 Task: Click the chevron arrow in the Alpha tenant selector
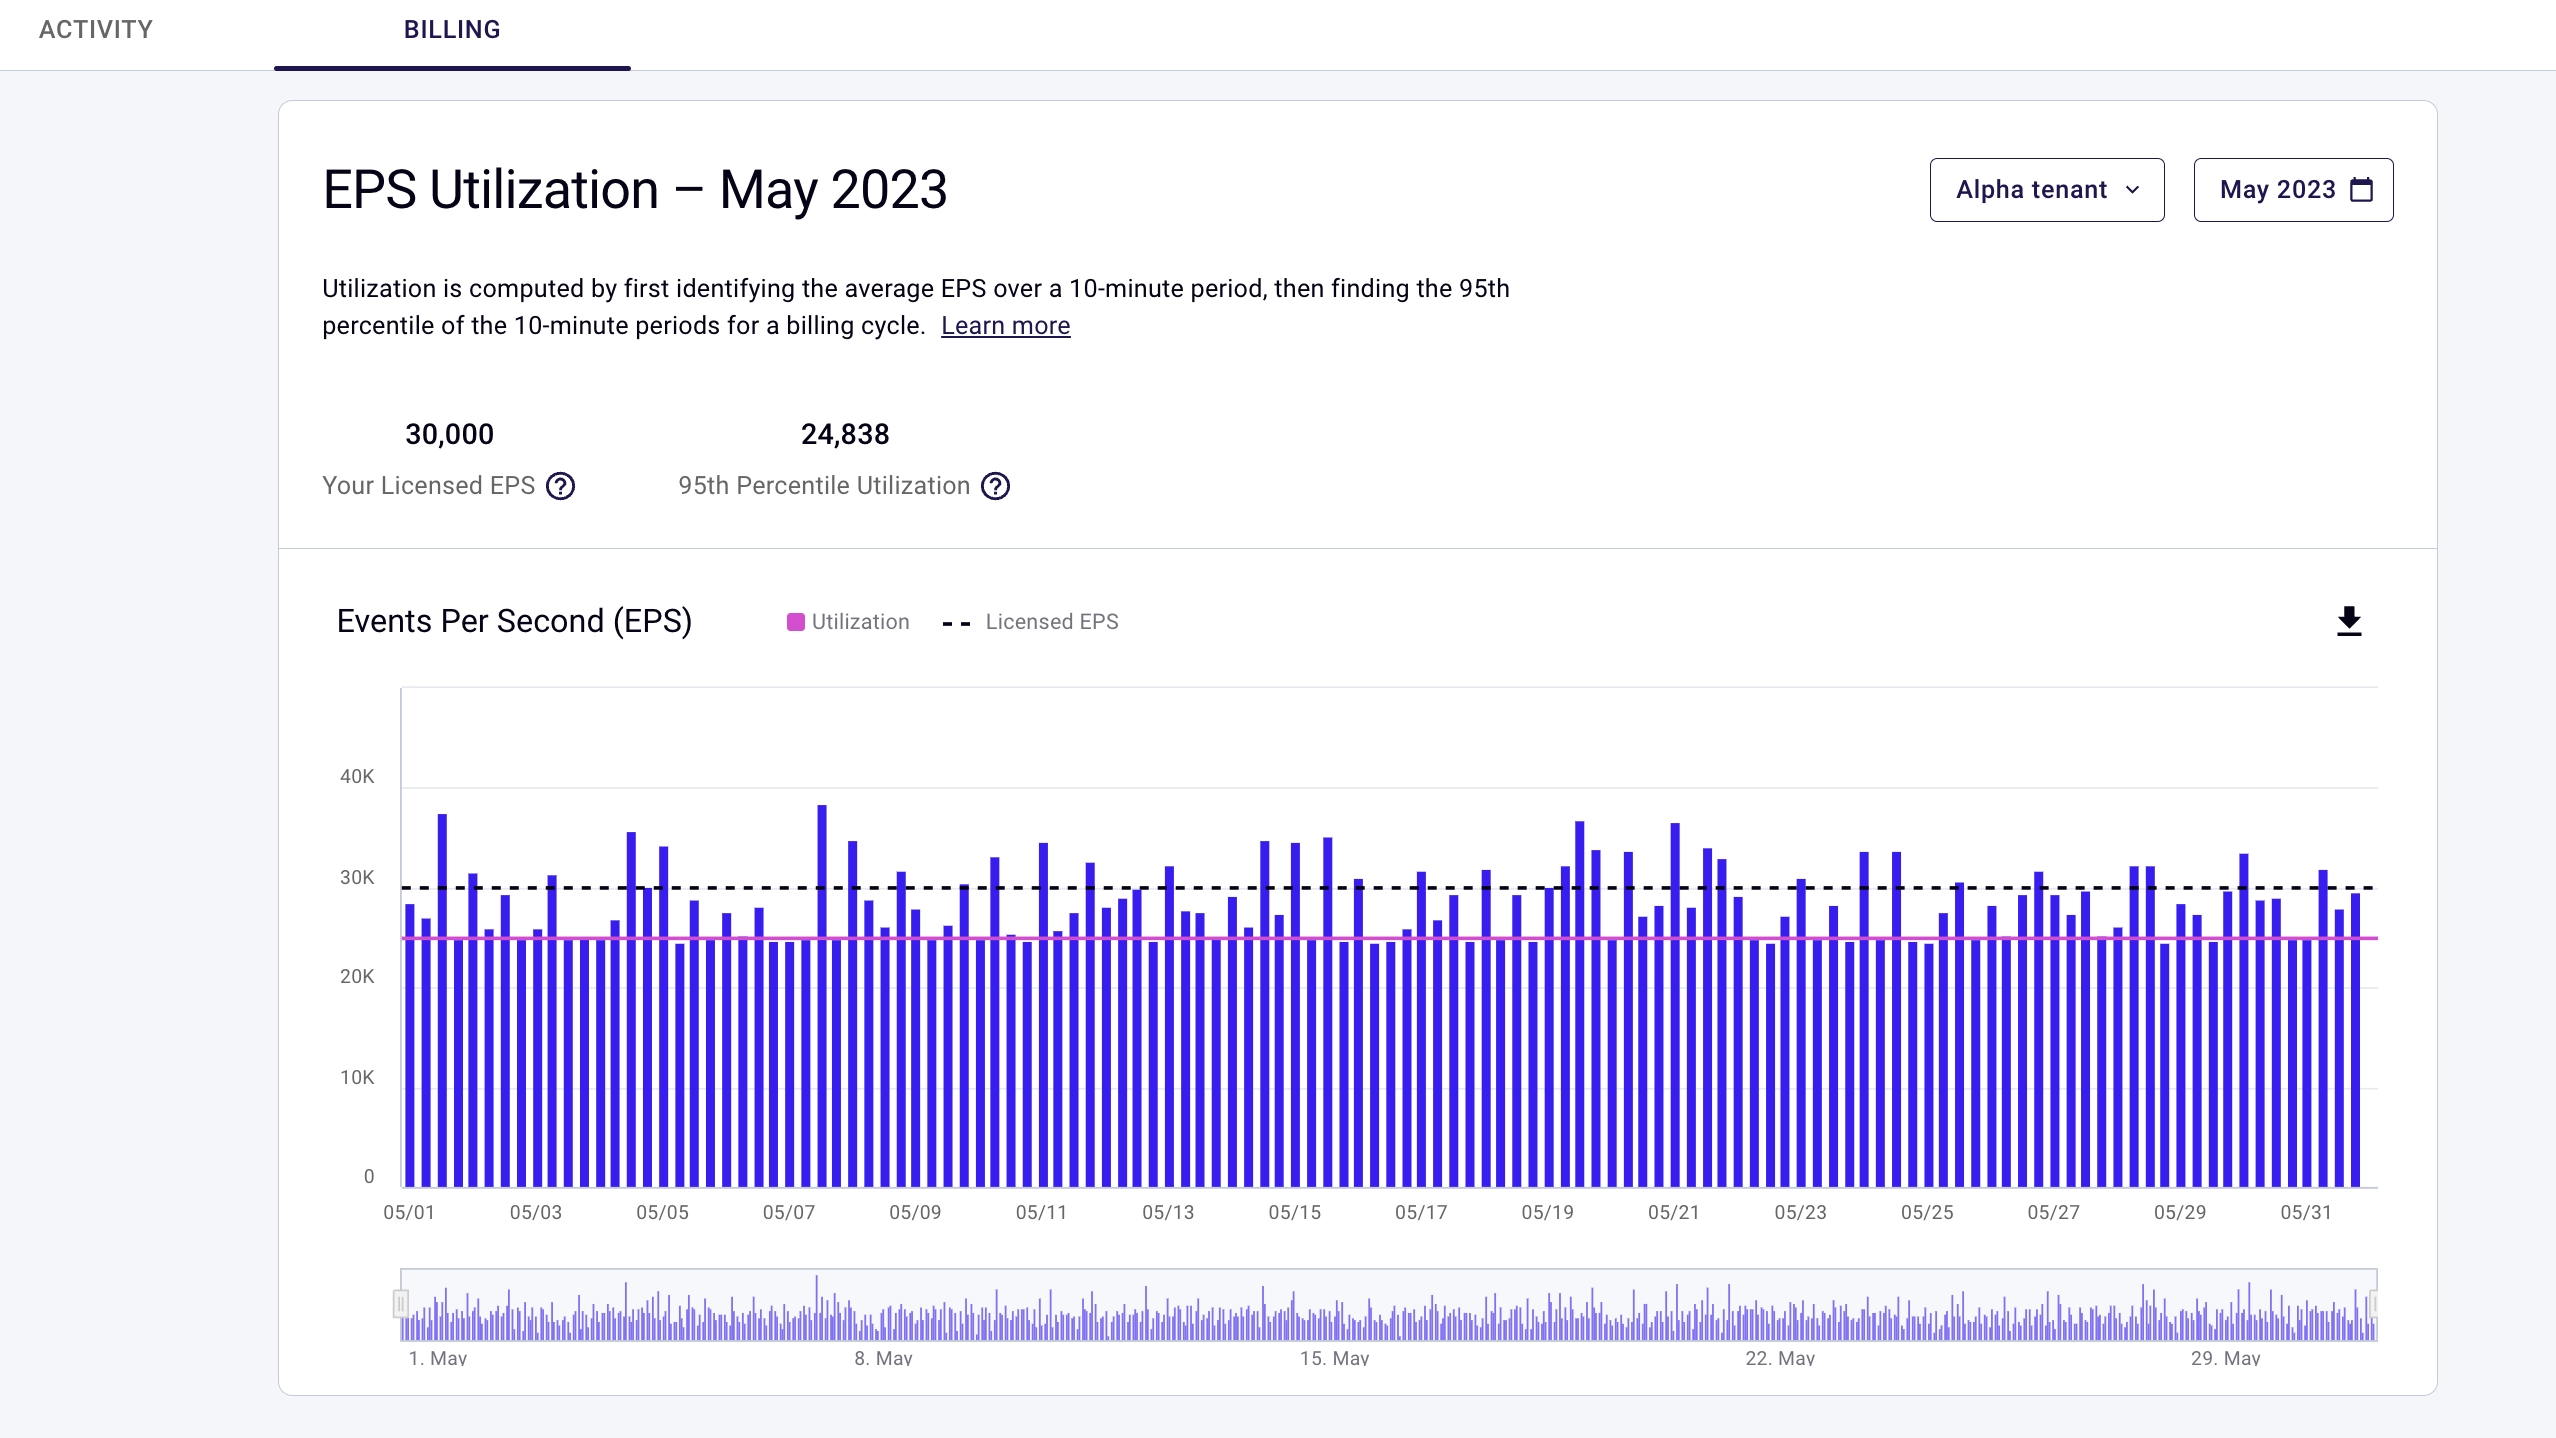2132,190
